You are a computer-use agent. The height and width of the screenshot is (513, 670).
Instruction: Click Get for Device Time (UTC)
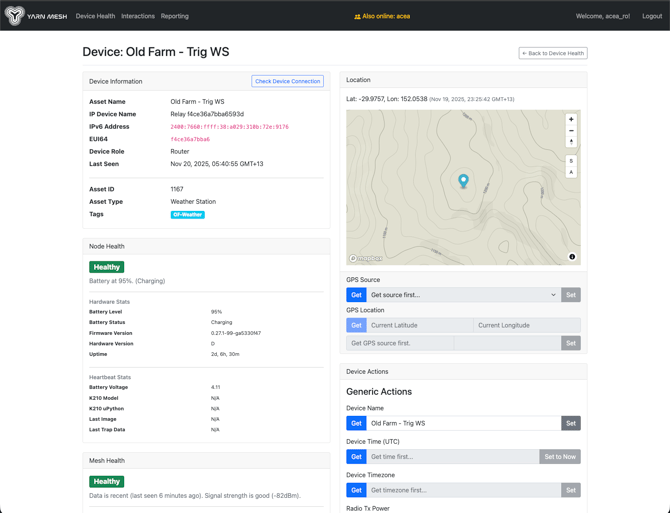click(x=356, y=457)
